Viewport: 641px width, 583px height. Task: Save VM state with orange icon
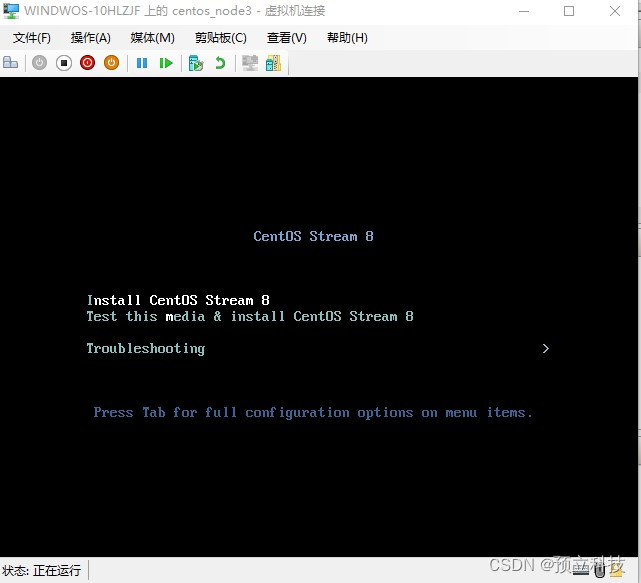pyautogui.click(x=111, y=63)
